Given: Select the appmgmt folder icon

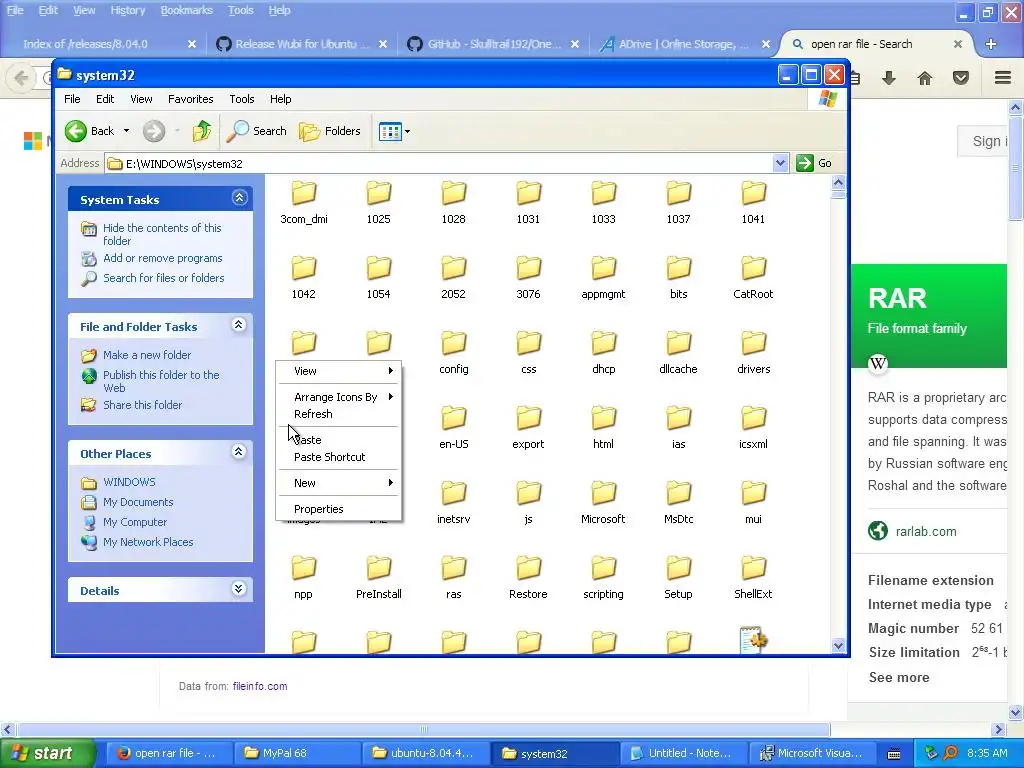Looking at the screenshot, I should (x=603, y=269).
